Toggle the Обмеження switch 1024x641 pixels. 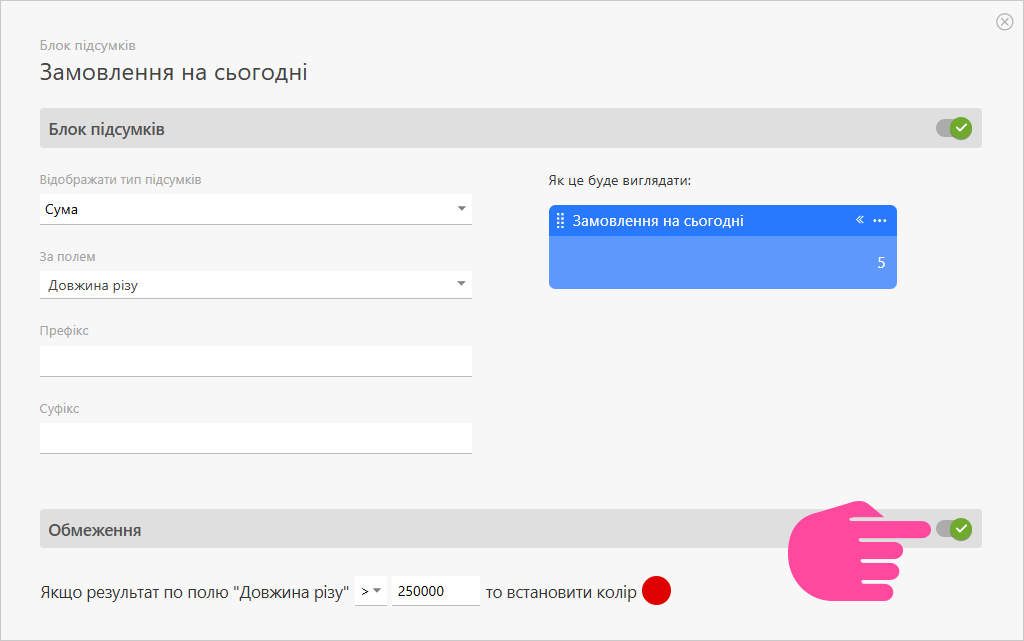pos(953,529)
